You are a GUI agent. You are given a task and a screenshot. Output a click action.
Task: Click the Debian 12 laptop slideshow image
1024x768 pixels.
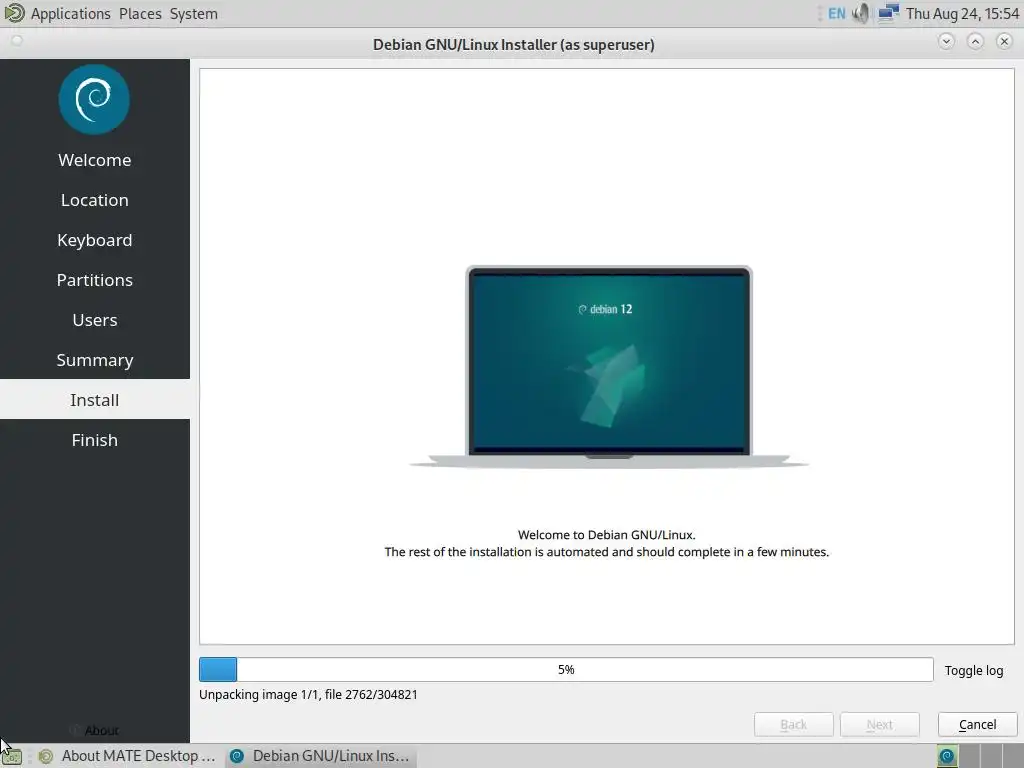[x=609, y=366]
